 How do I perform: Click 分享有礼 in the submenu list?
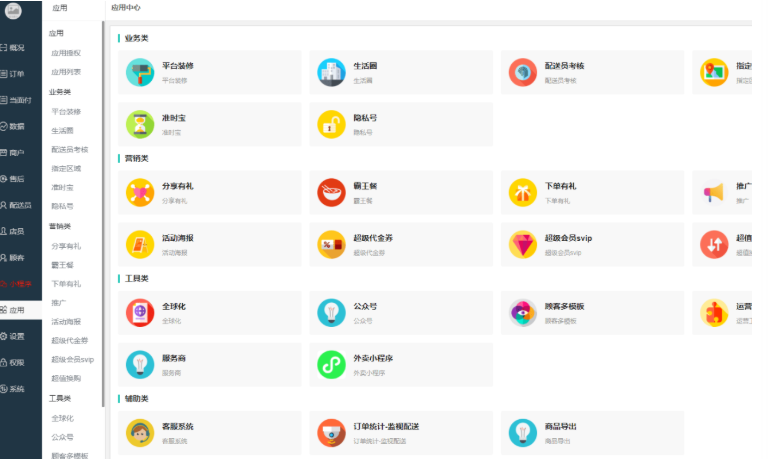pos(66,246)
